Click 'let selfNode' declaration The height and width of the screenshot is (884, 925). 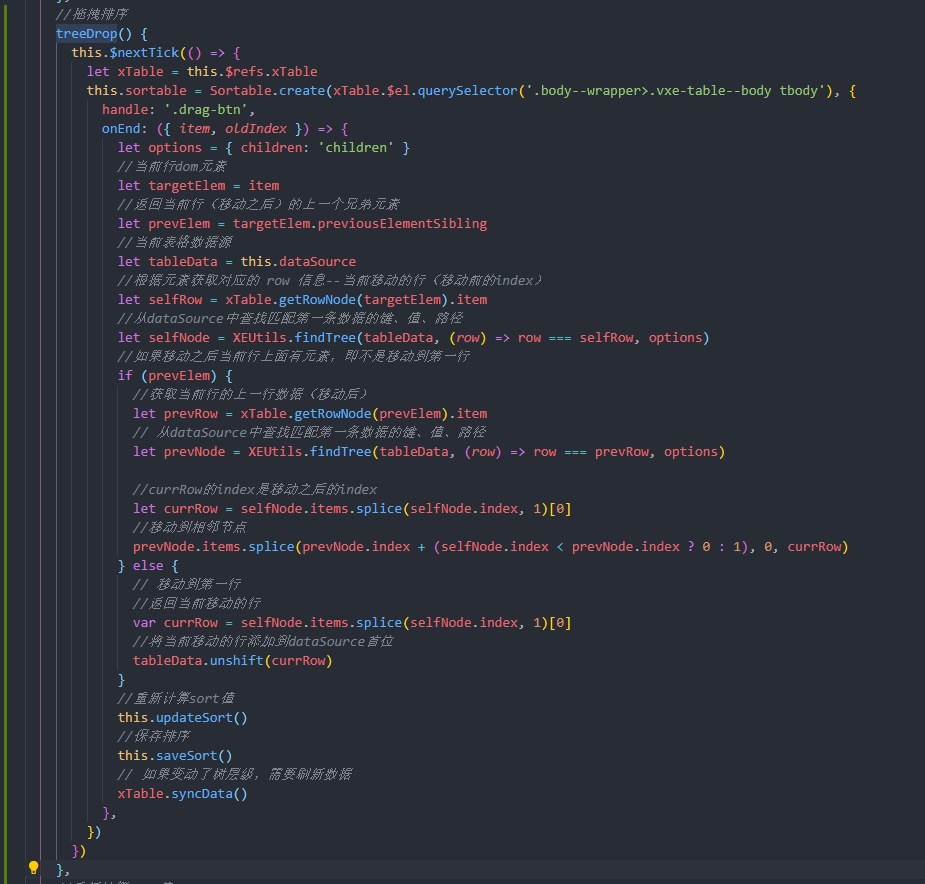coord(163,338)
